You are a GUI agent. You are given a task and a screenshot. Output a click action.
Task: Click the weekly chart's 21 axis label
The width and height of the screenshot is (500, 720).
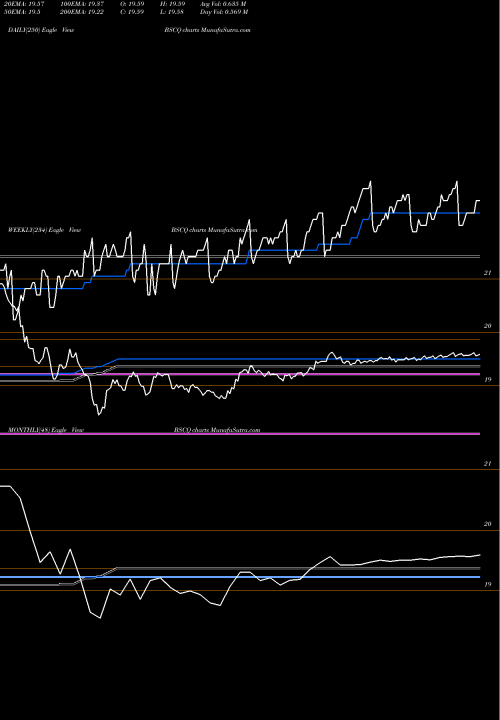pyautogui.click(x=488, y=273)
